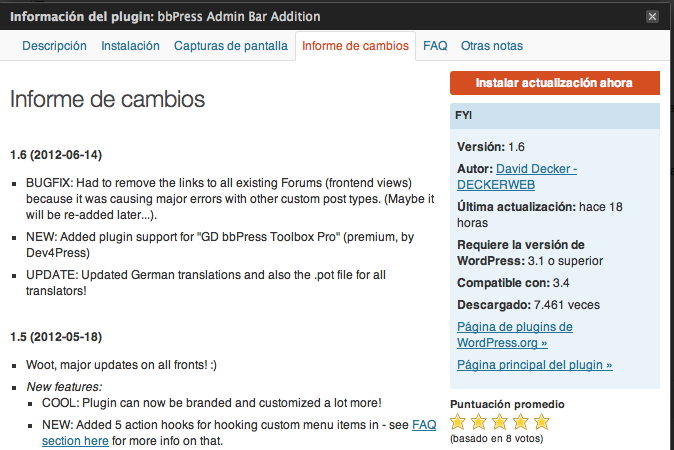Click the third rating star
Viewport: 674px width, 450px height.
tap(500, 423)
